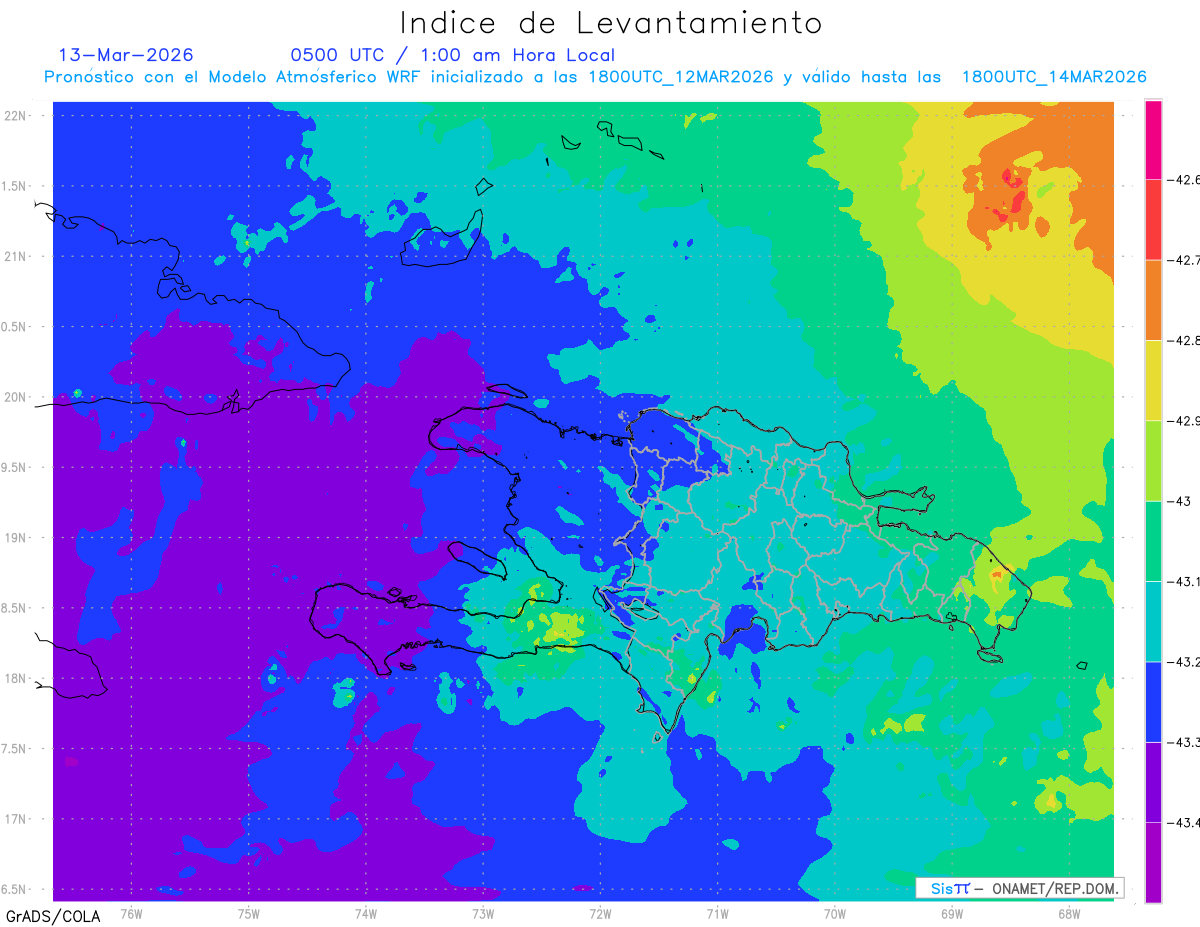Click the '-43.1' color bar value
Viewport: 1200px width, 927px height.
(x=1185, y=581)
